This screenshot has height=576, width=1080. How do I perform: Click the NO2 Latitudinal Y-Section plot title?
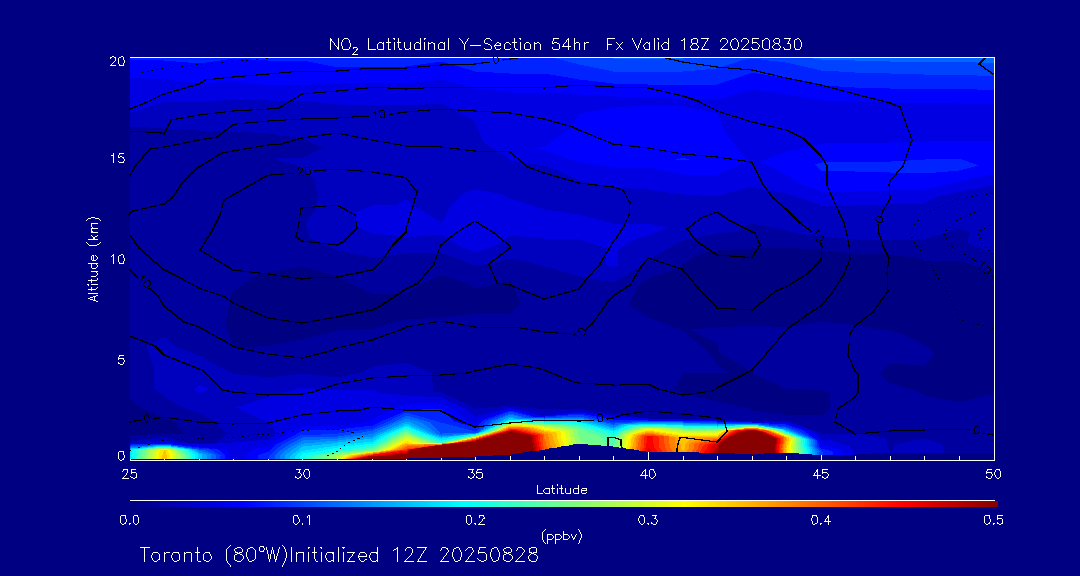(565, 44)
